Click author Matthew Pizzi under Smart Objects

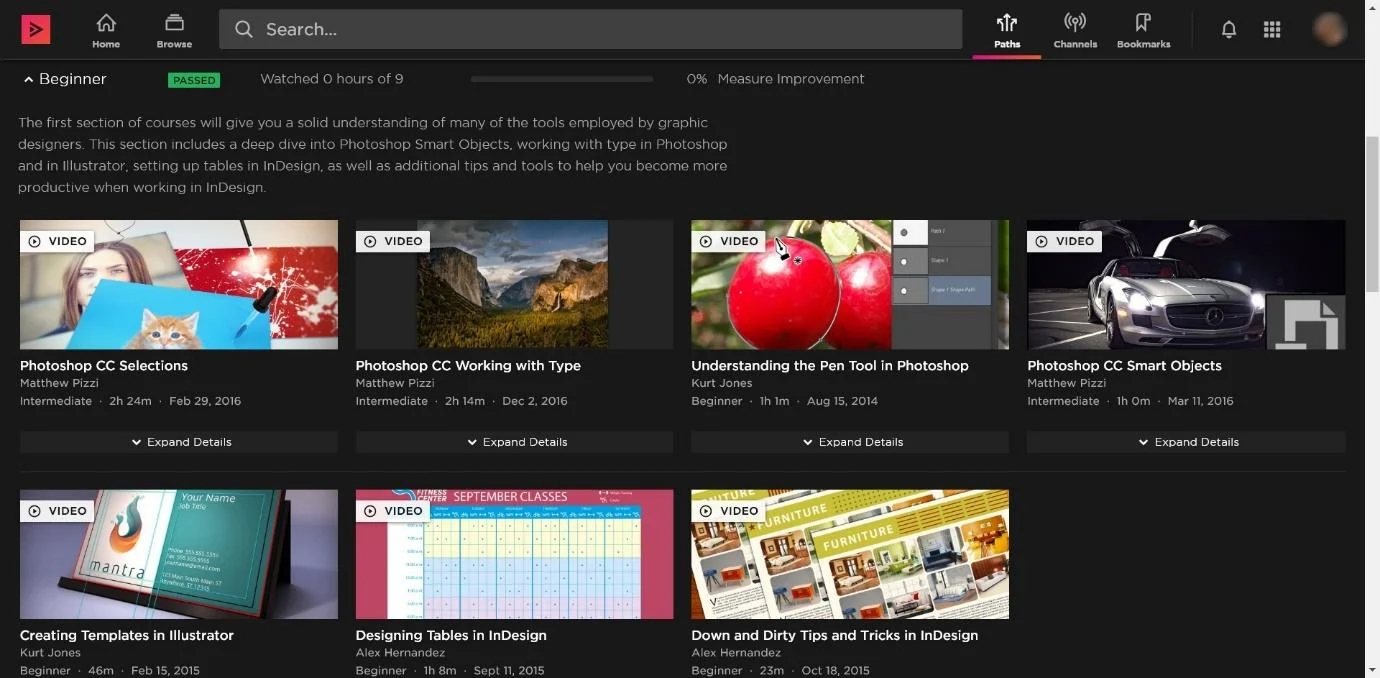1066,383
